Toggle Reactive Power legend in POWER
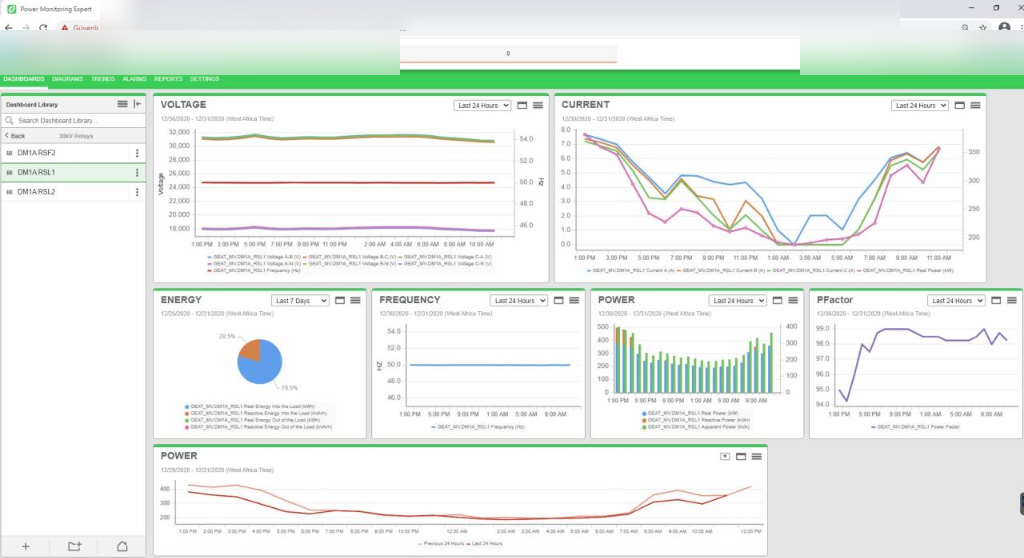 pos(696,420)
